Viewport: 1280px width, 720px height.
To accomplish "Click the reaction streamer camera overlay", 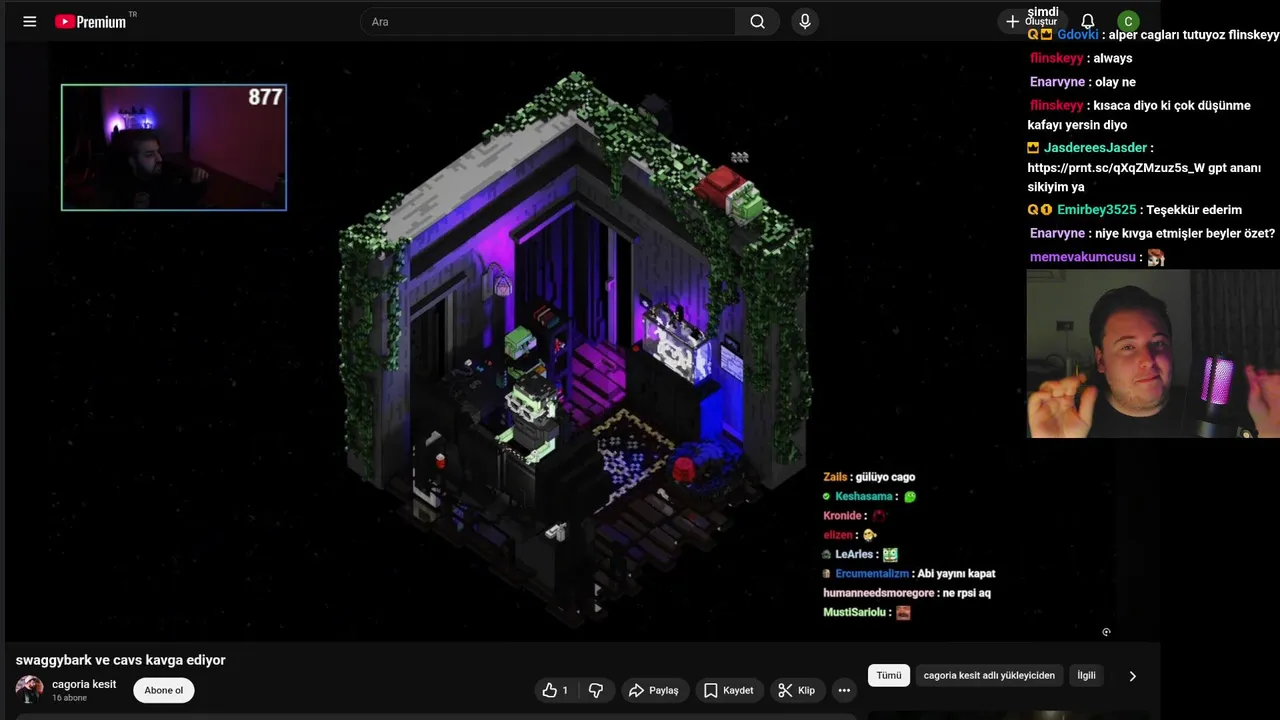I will coord(1153,354).
